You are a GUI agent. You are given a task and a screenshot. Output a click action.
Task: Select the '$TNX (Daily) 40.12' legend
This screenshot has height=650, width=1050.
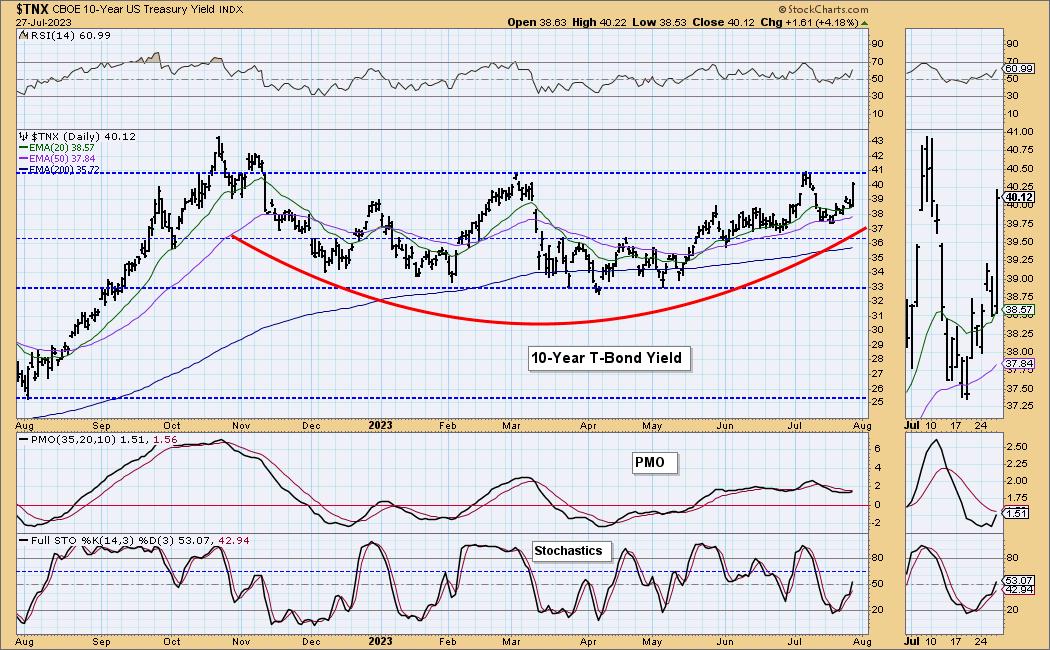tap(84, 137)
